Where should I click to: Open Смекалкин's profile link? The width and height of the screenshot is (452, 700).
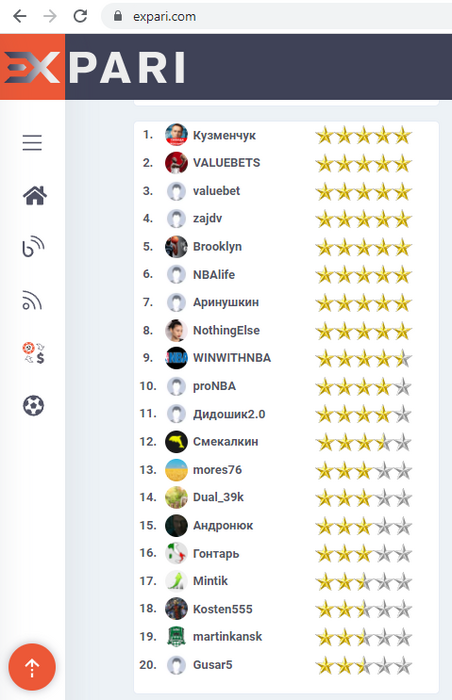click(x=226, y=442)
